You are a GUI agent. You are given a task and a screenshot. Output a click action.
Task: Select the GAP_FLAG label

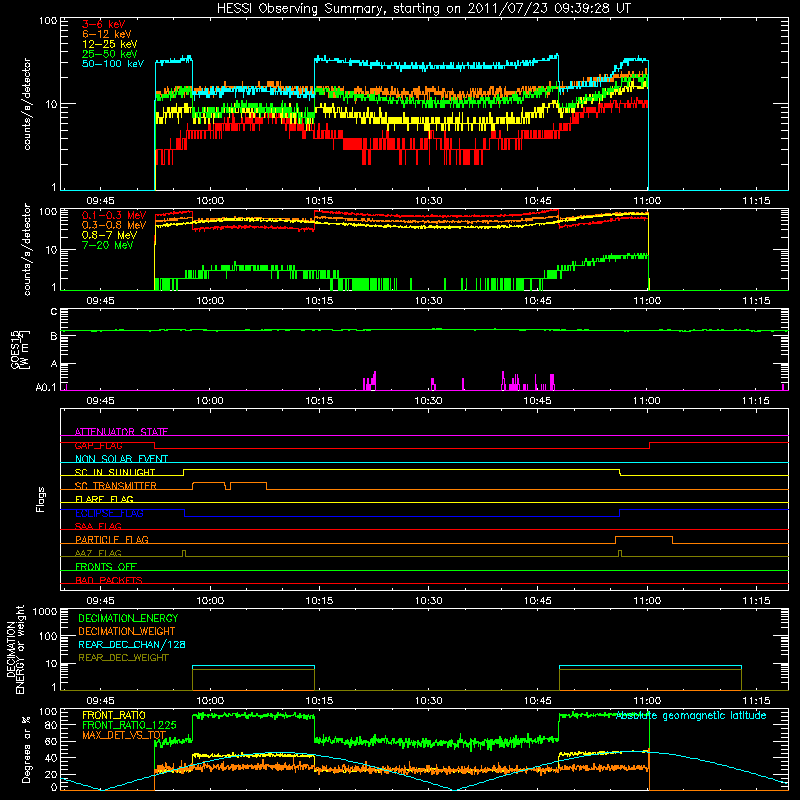[98, 445]
